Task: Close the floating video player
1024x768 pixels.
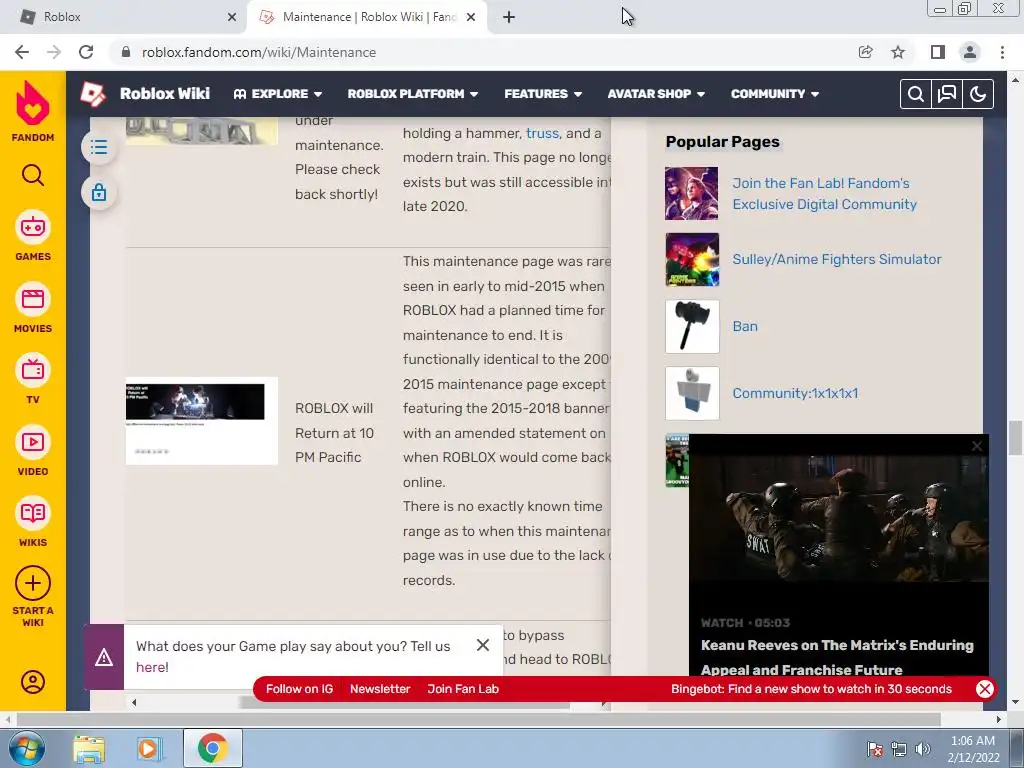Action: tap(977, 446)
